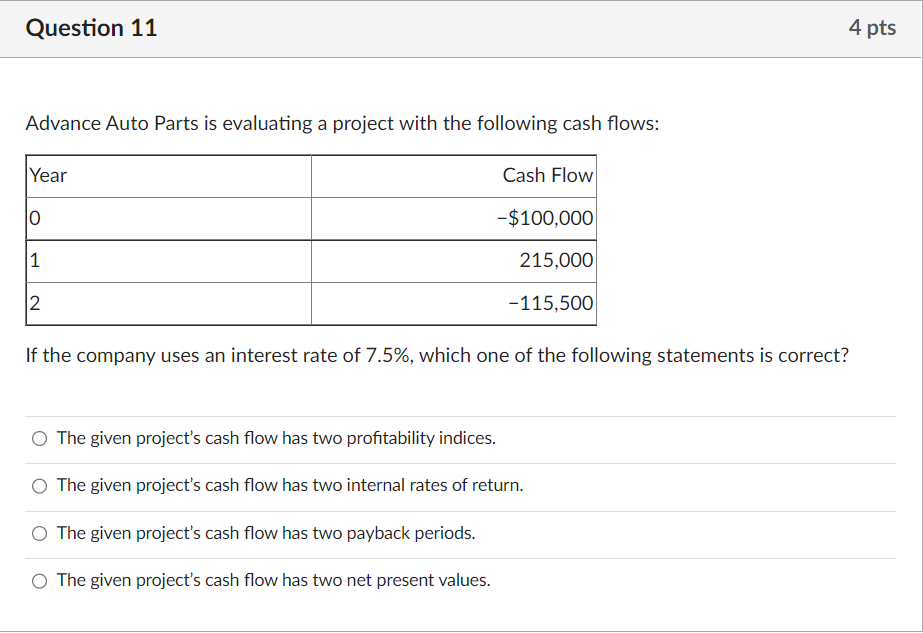Image resolution: width=923 pixels, height=633 pixels.
Task: Select the −115,500 cash flow cell
Action: [454, 303]
